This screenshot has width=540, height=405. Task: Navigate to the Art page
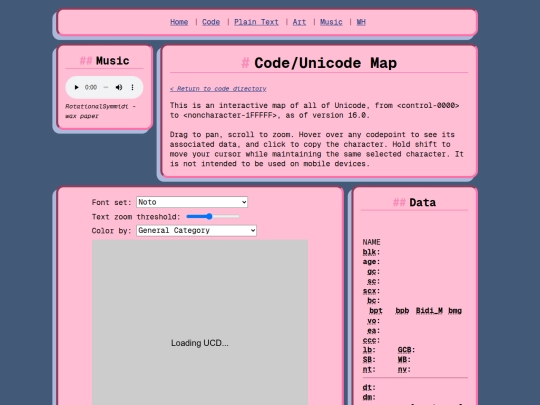(299, 22)
